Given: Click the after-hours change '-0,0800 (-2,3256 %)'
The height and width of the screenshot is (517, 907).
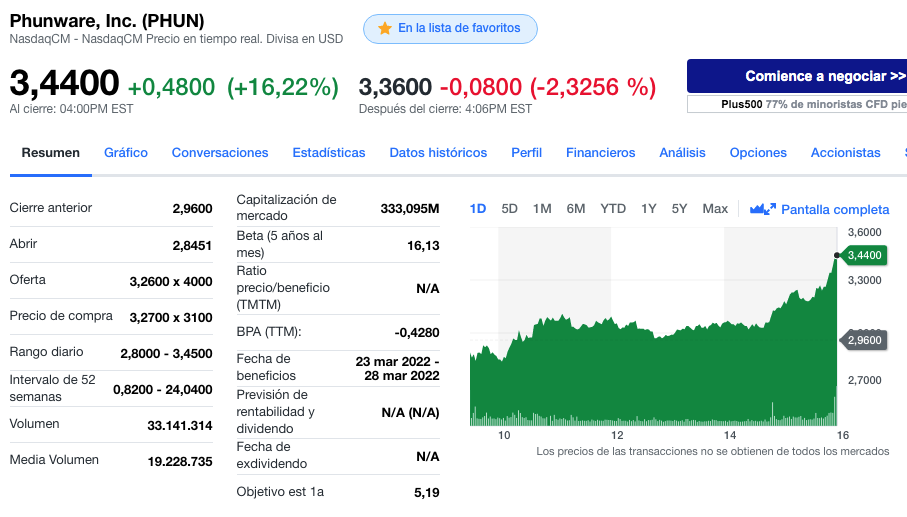Looking at the screenshot, I should (548, 87).
